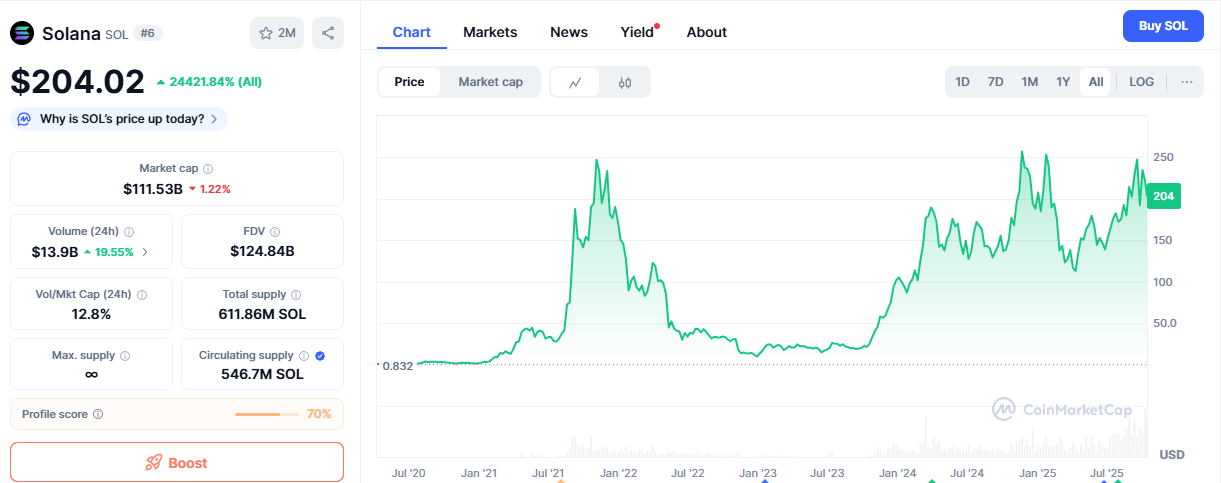Toggle the LOG scale option
Viewport: 1221px width, 483px height.
1141,82
